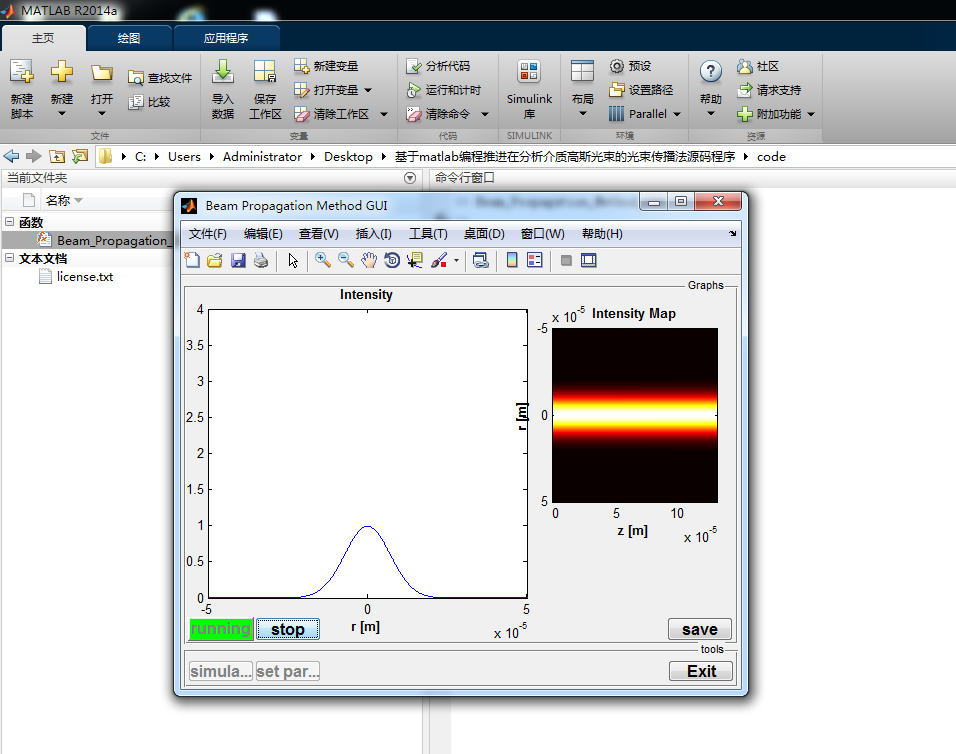Image resolution: width=956 pixels, height=754 pixels.
Task: Toggle the Pan hand tool
Action: coord(369,260)
